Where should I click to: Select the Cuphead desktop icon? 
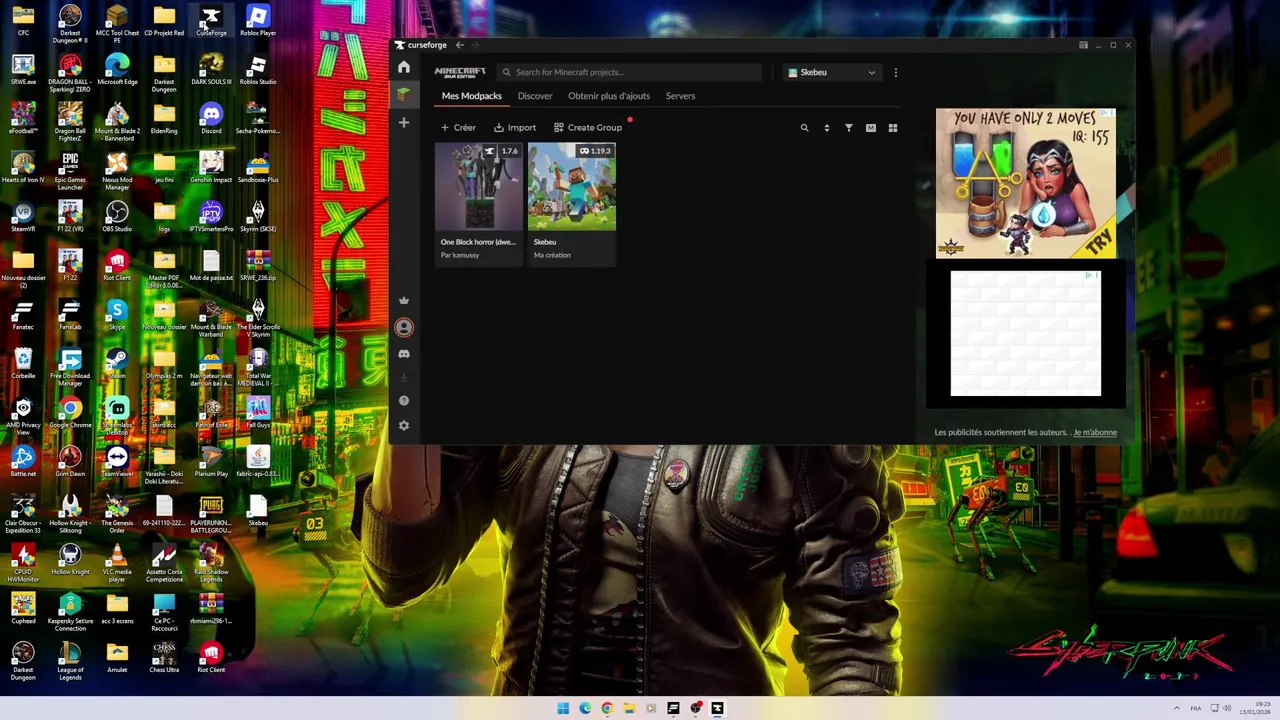pyautogui.click(x=23, y=609)
